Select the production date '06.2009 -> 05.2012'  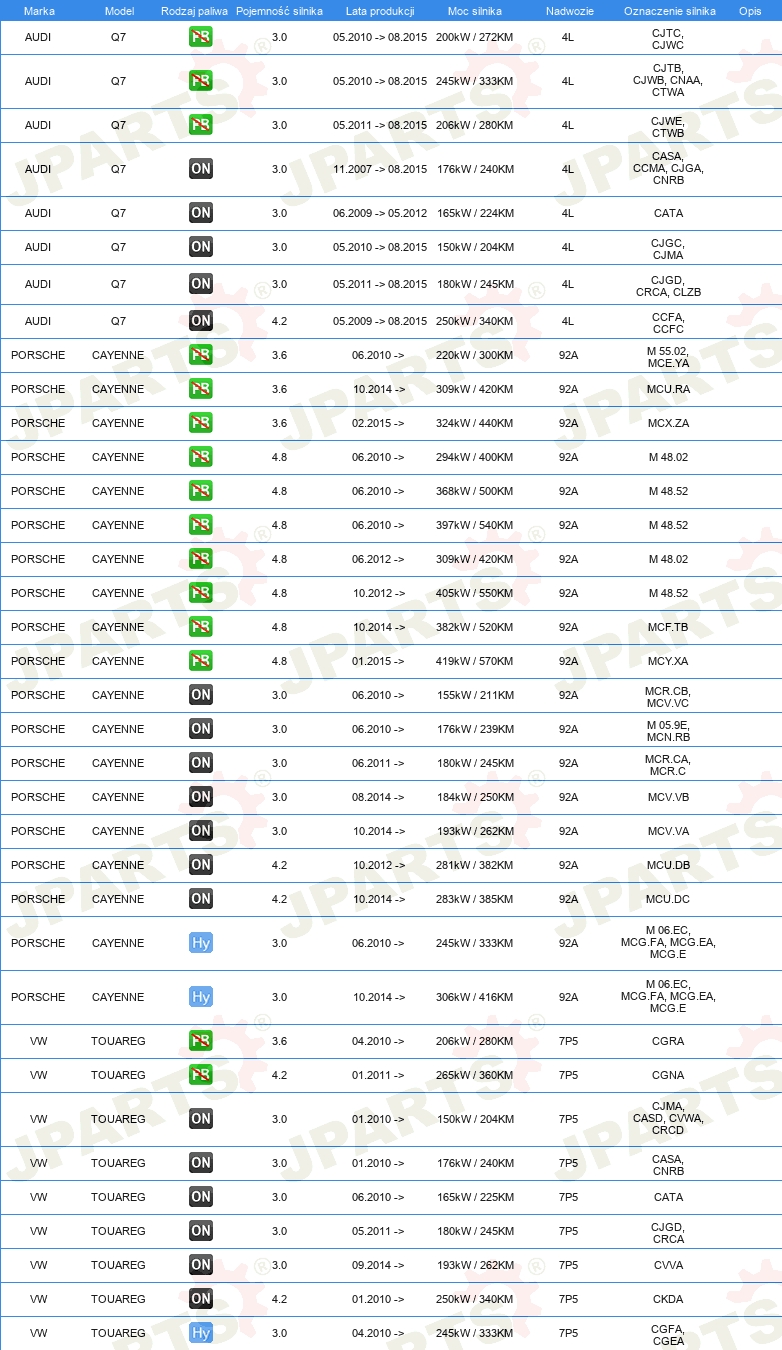point(380,213)
